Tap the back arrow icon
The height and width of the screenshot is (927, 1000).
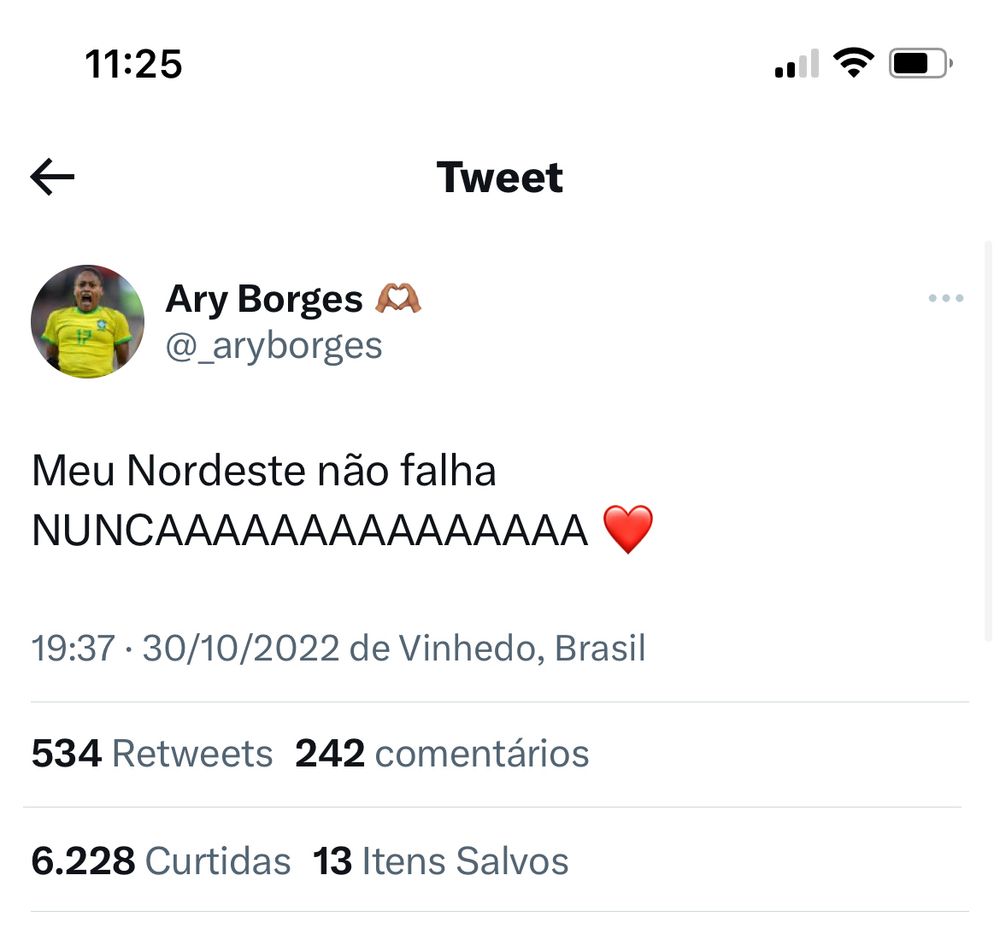coord(52,177)
